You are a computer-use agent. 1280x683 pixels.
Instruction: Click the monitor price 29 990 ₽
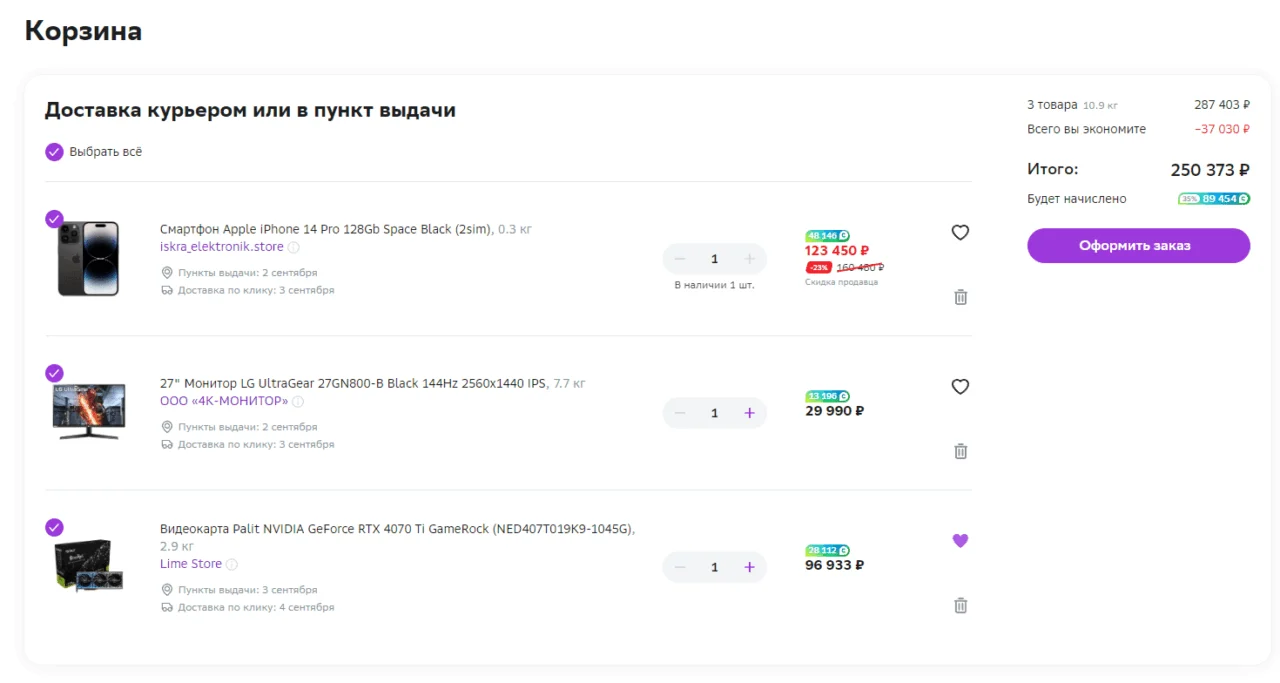click(835, 411)
